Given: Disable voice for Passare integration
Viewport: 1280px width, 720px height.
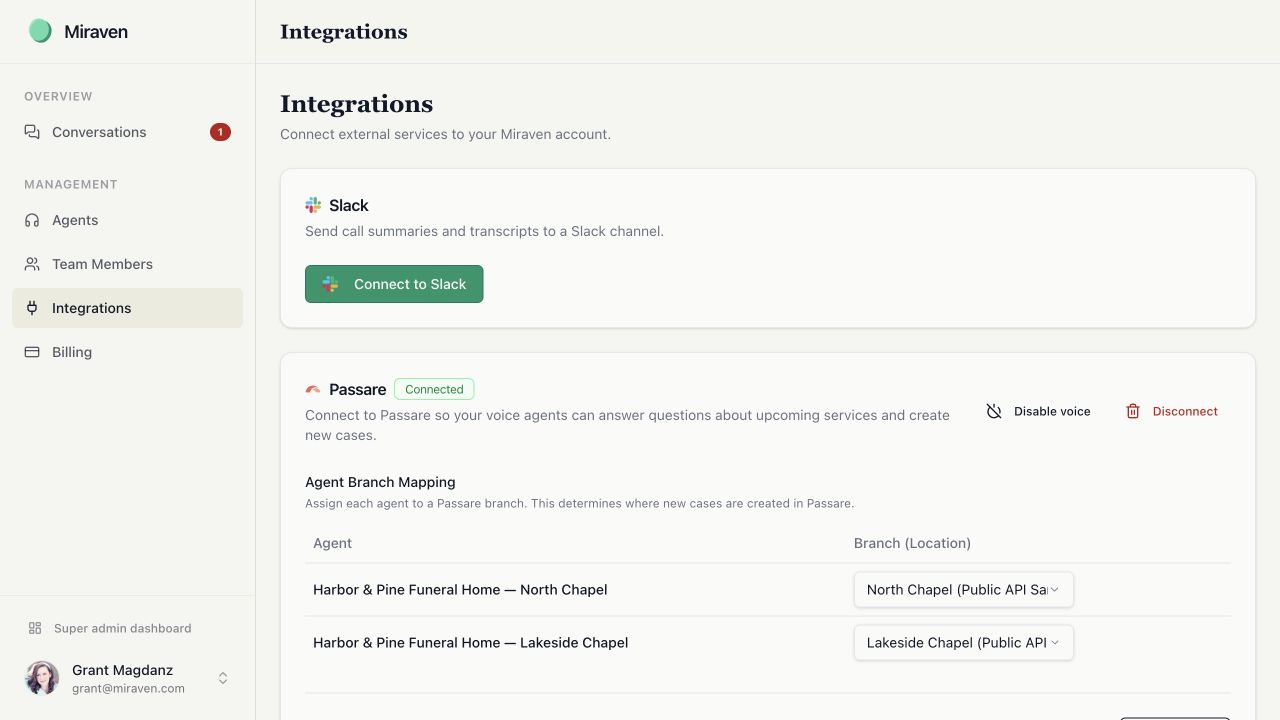Looking at the screenshot, I should coord(1038,411).
